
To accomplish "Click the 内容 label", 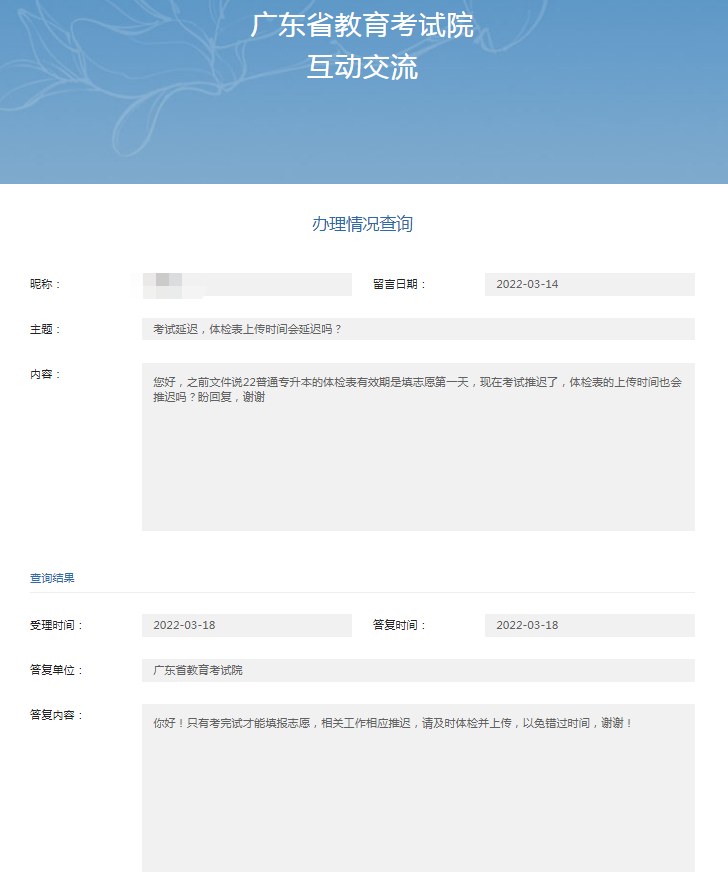I will click(x=45, y=374).
